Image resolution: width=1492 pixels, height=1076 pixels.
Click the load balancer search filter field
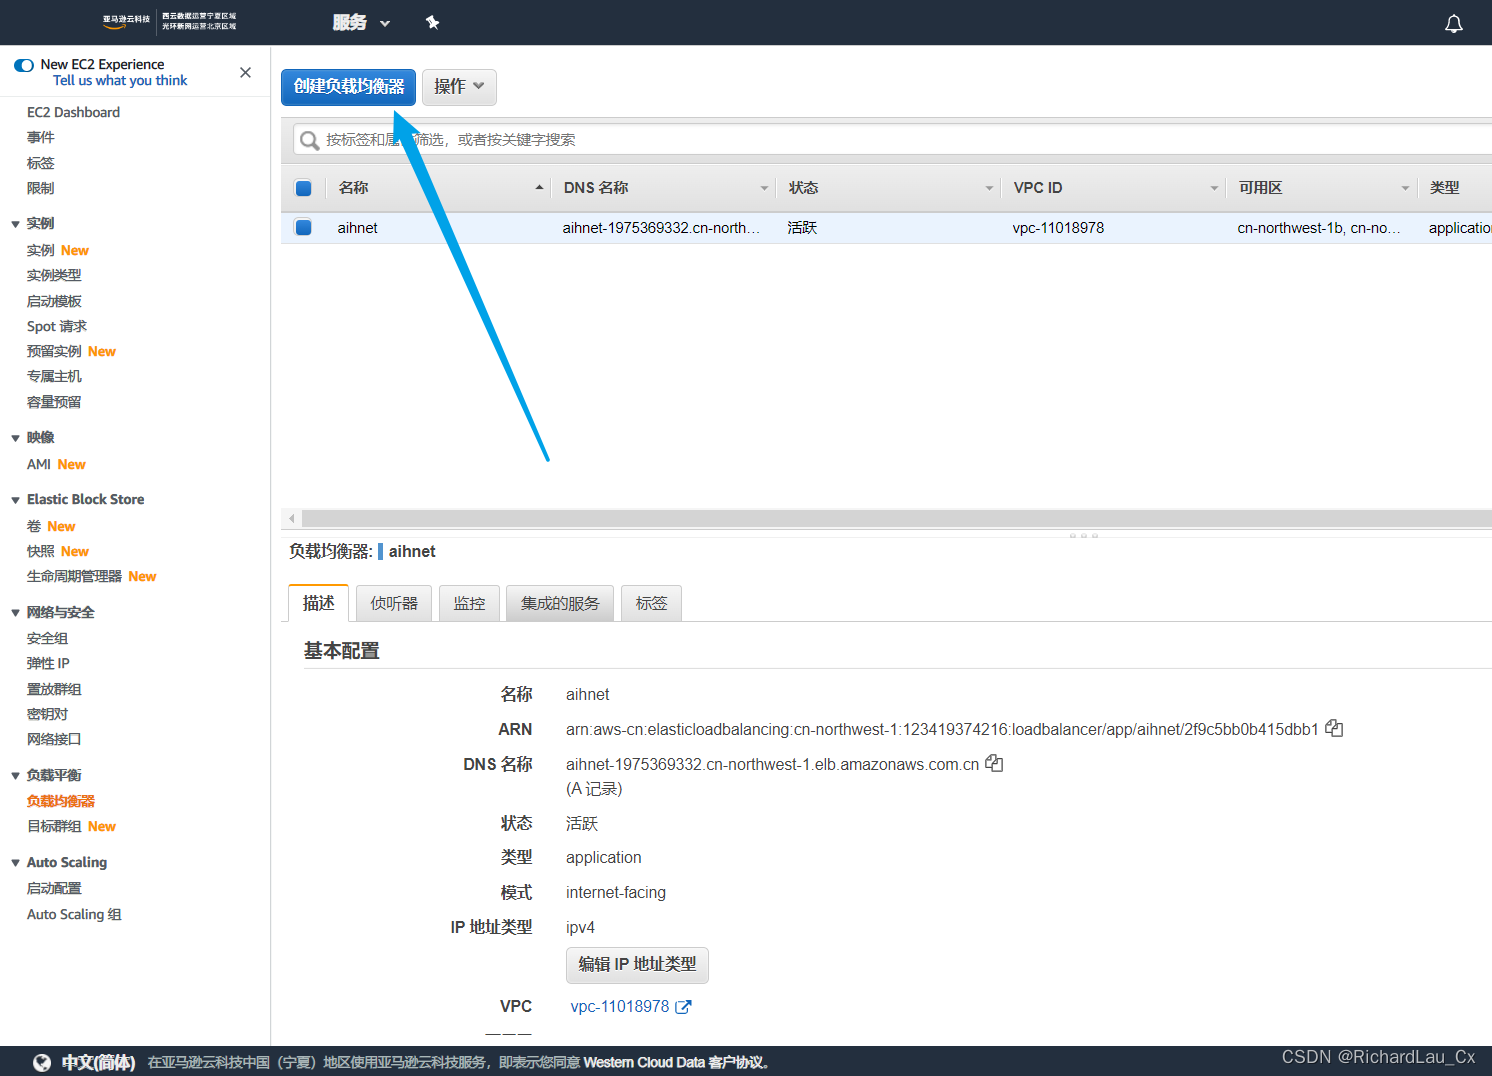coord(892,140)
